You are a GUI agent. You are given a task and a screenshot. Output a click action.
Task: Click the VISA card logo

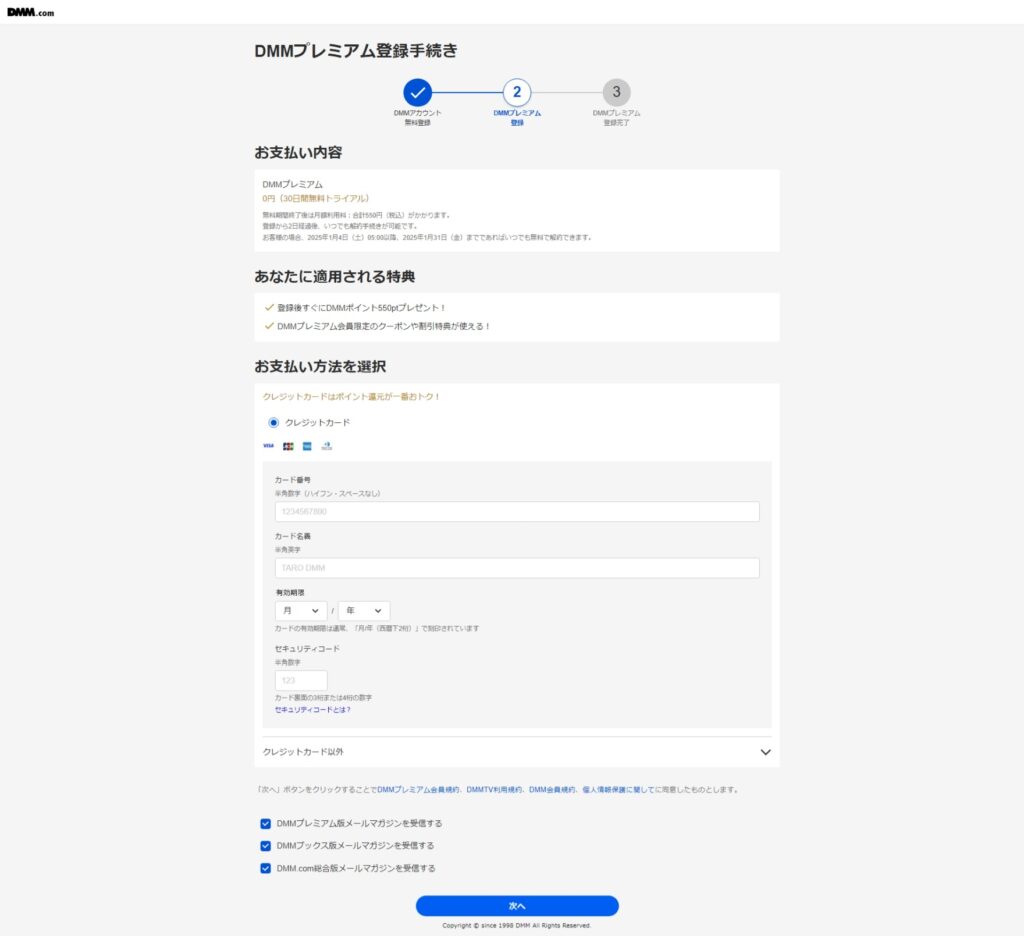268,446
